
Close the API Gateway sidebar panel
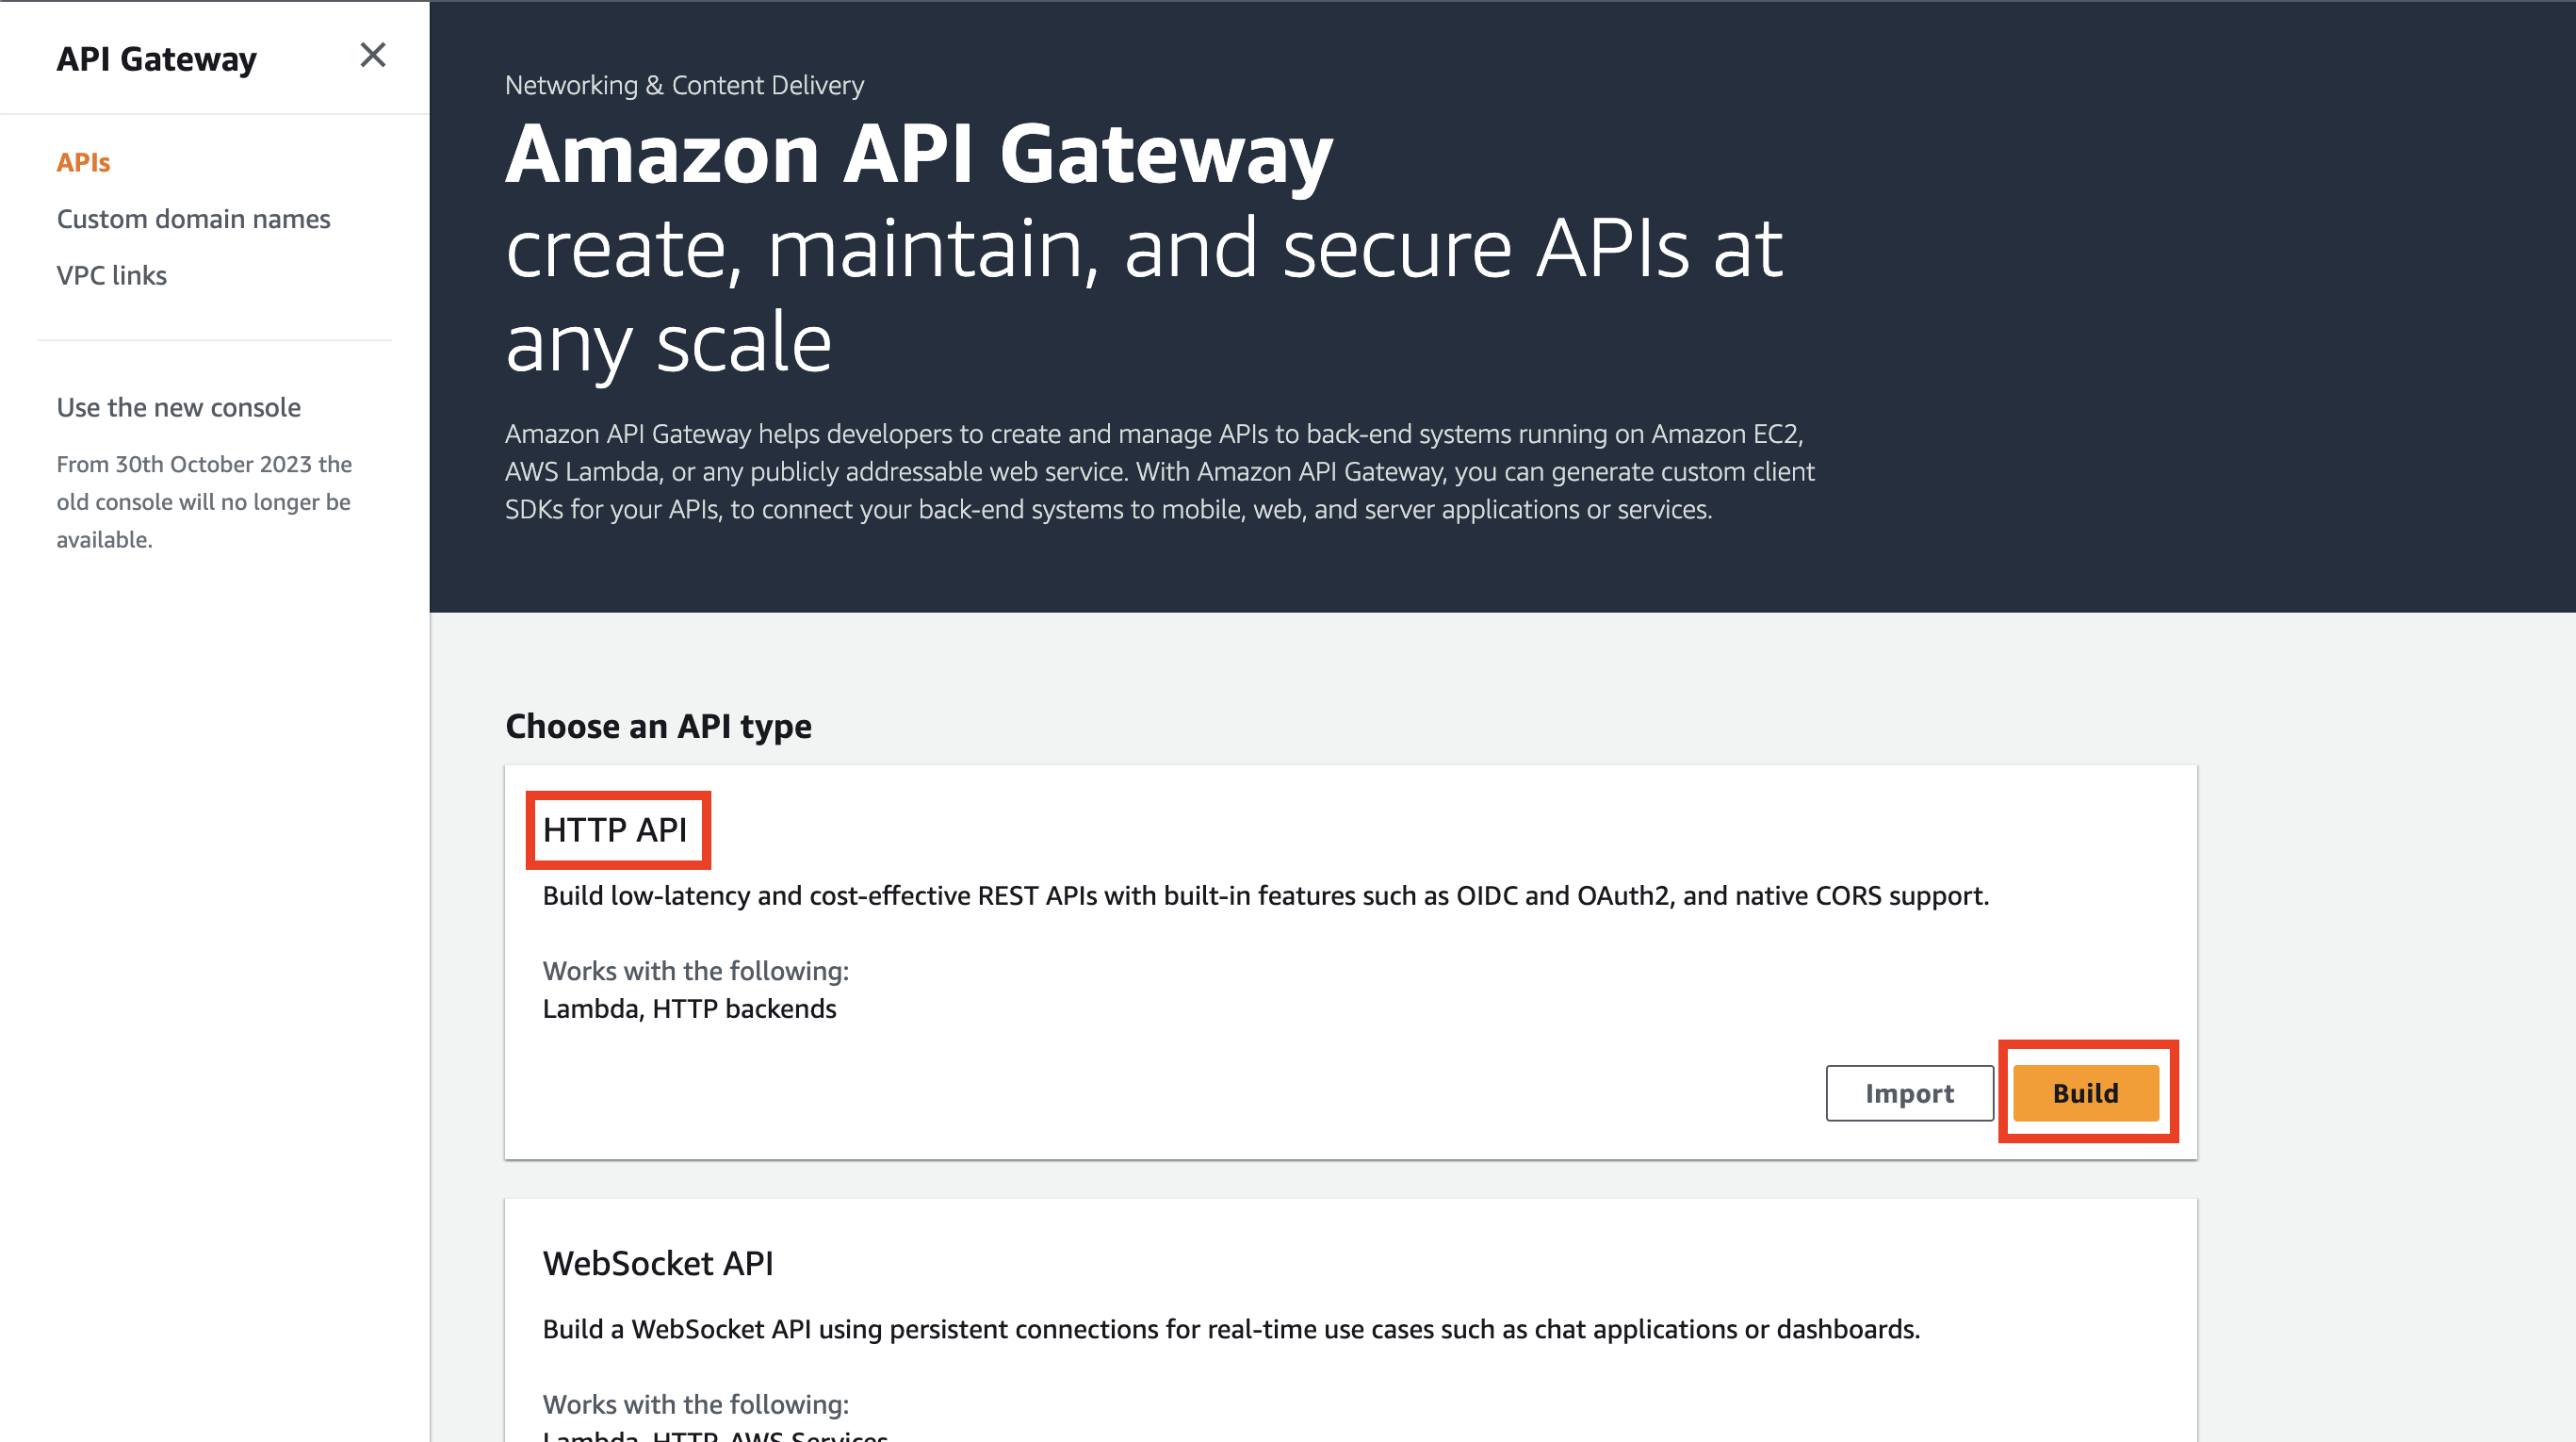click(373, 56)
